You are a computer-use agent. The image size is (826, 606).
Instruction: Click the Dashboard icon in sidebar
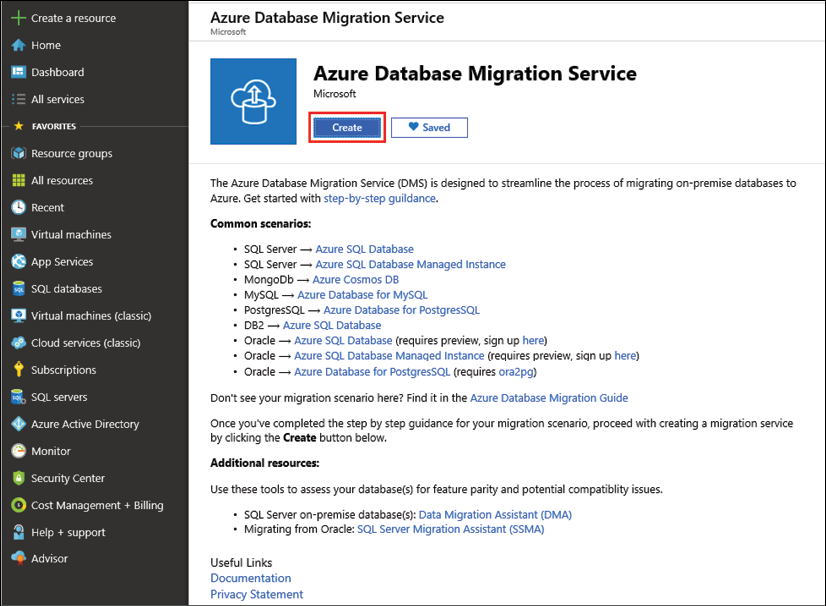[18, 72]
